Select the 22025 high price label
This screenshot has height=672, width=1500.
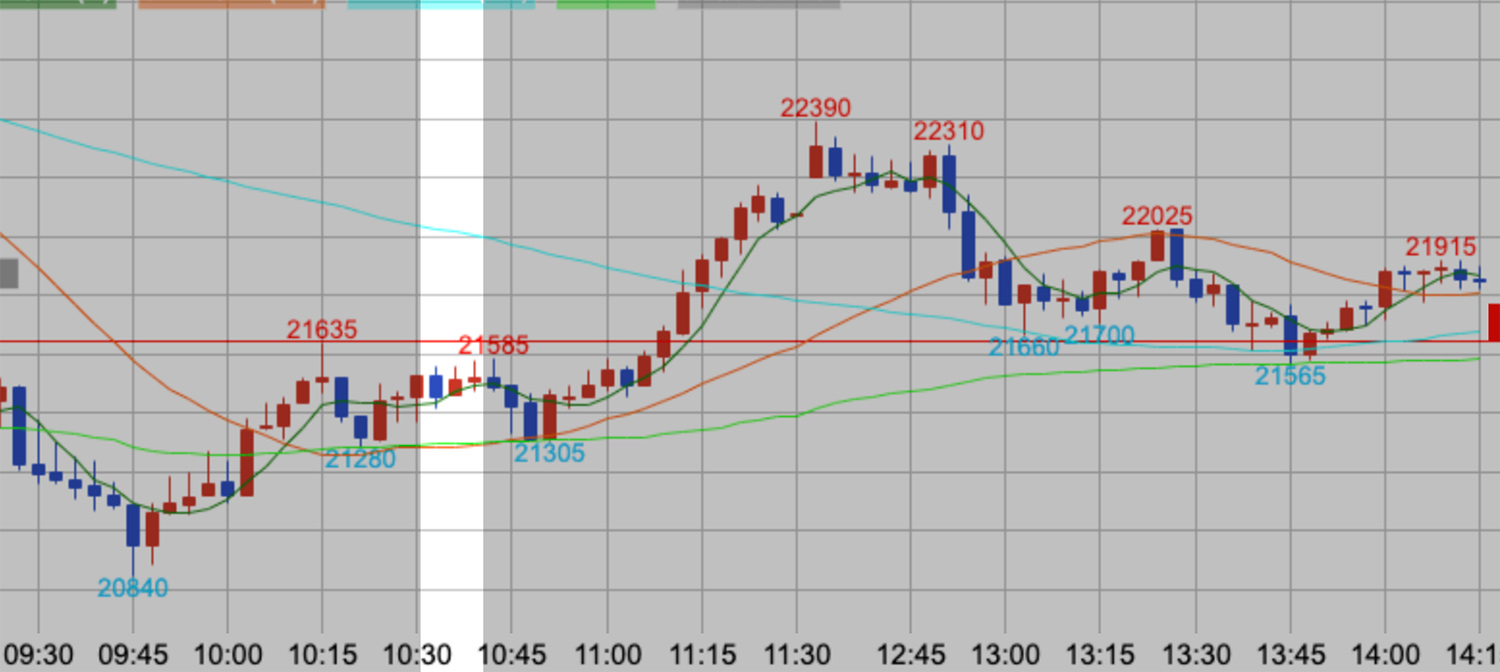[x=1157, y=216]
